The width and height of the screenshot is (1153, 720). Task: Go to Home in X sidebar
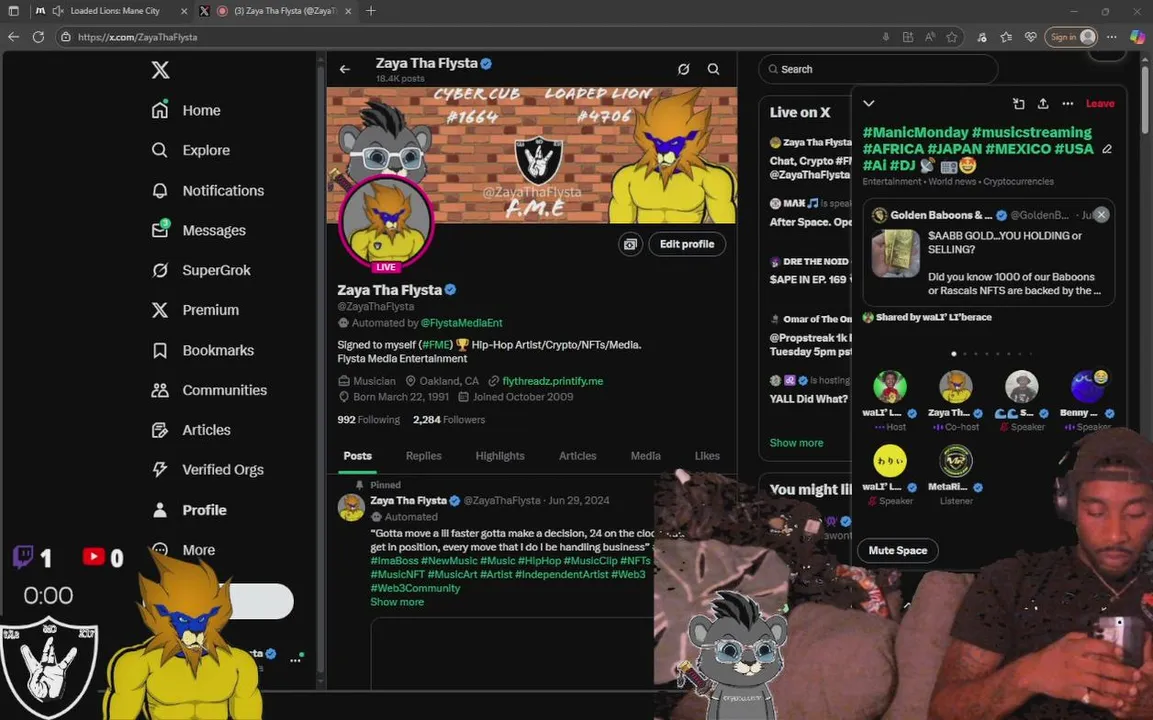(186, 110)
